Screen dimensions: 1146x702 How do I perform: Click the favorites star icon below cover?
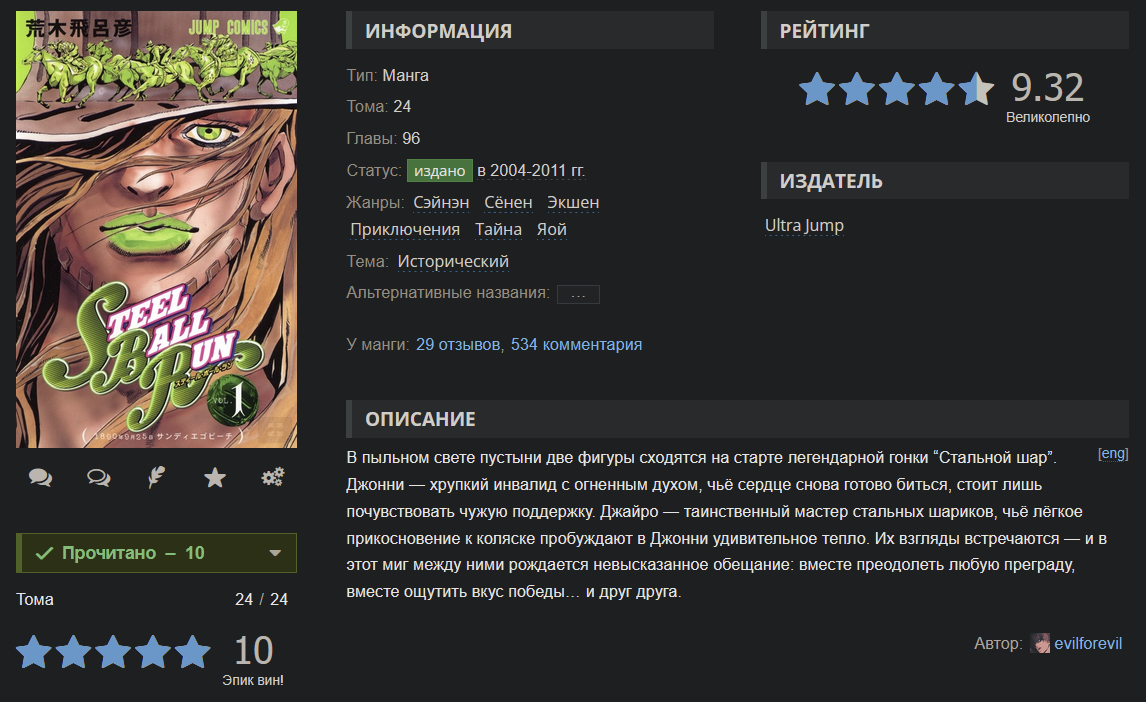click(215, 478)
